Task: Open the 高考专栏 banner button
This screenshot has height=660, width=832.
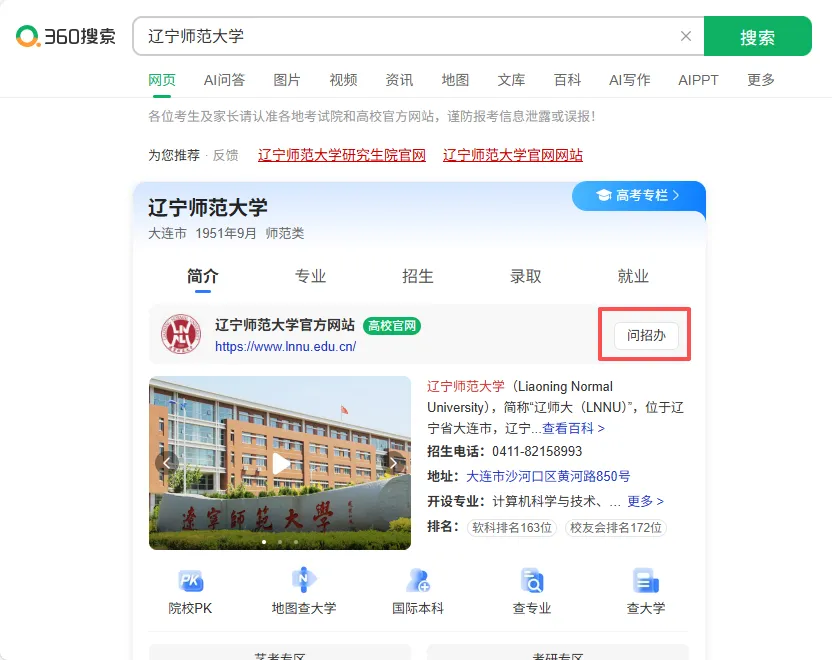Action: (x=638, y=195)
